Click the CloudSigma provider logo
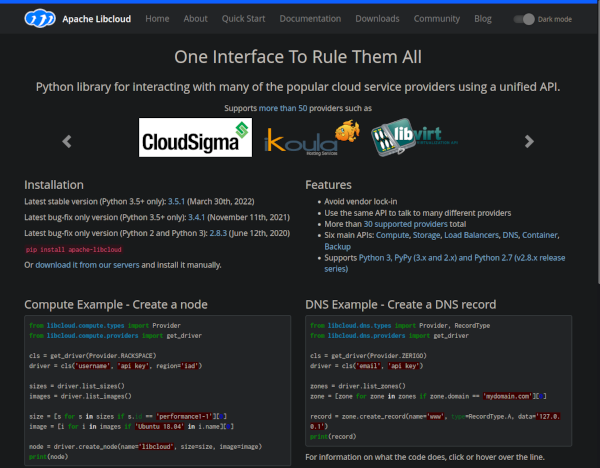This screenshot has width=600, height=468. point(195,137)
